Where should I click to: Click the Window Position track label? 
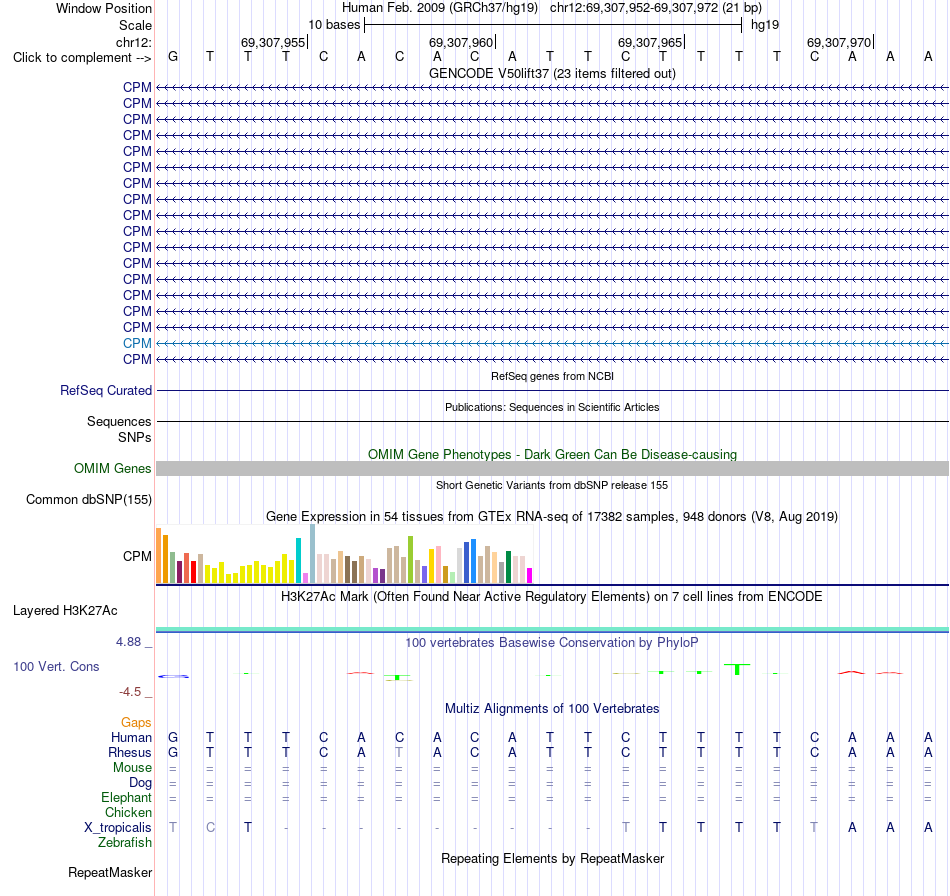pyautogui.click(x=104, y=8)
